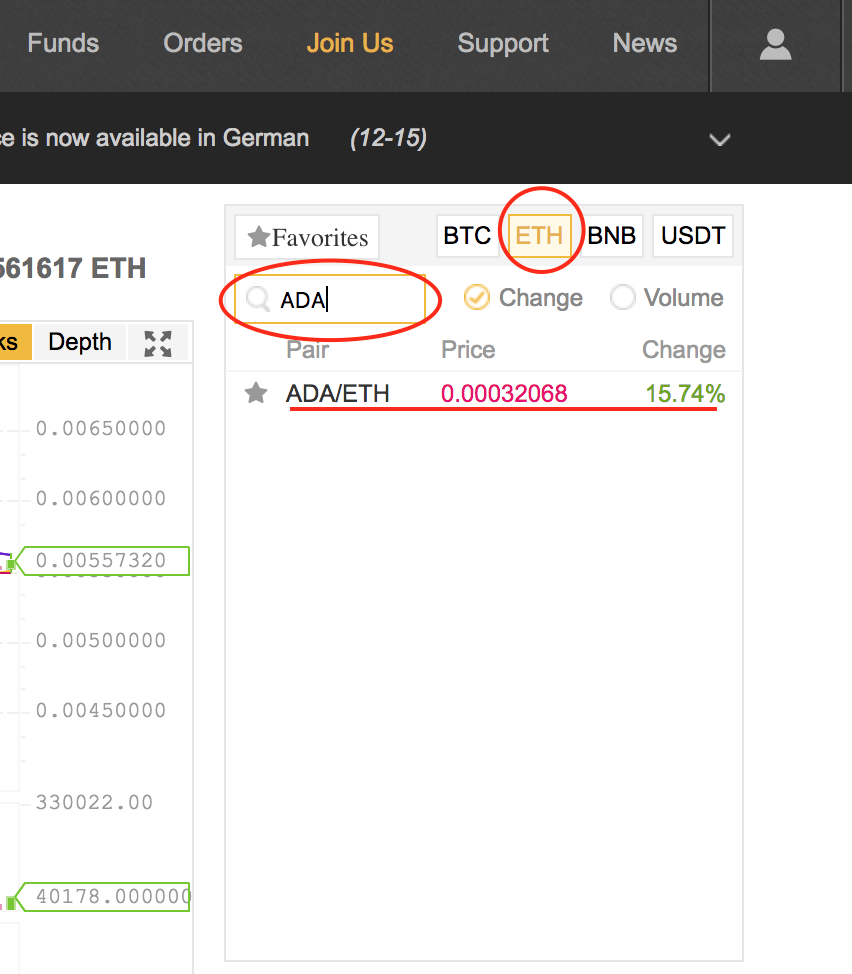Image resolution: width=852 pixels, height=974 pixels.
Task: Select the Change radio option
Action: 477,297
